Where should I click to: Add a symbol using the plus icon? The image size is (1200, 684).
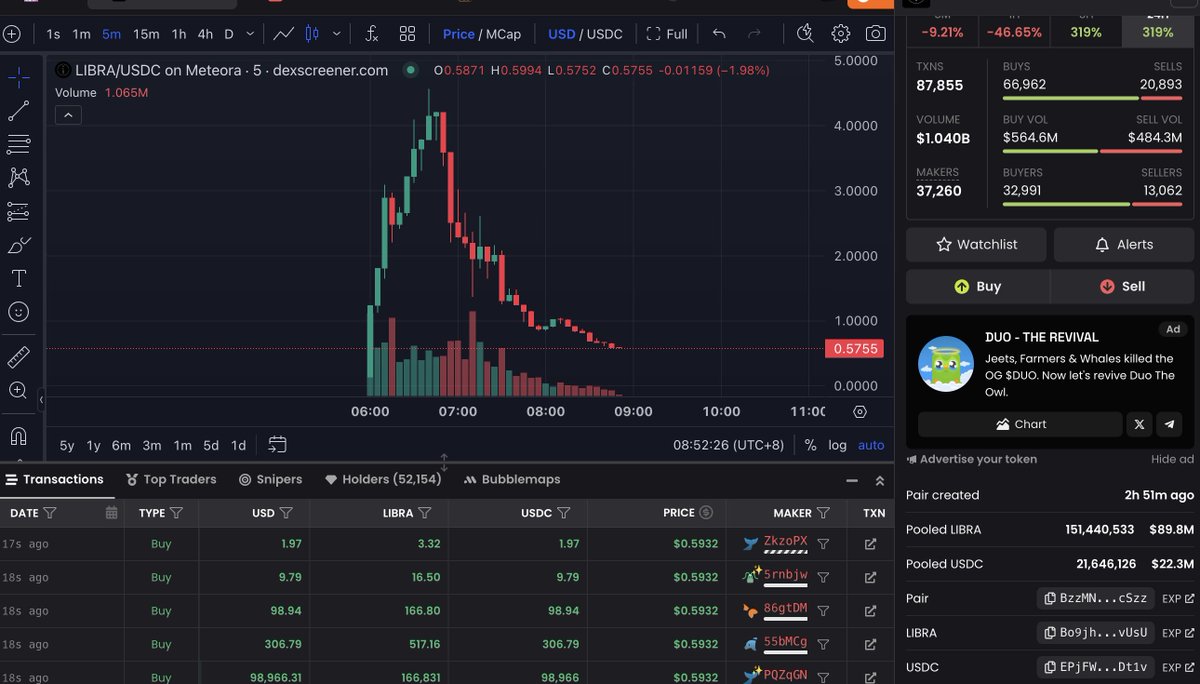point(11,34)
